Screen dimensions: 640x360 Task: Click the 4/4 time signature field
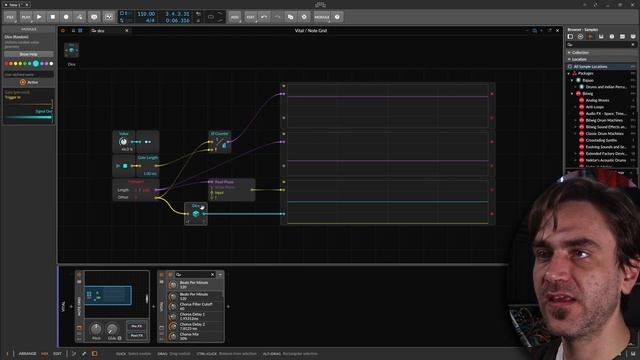150,20
